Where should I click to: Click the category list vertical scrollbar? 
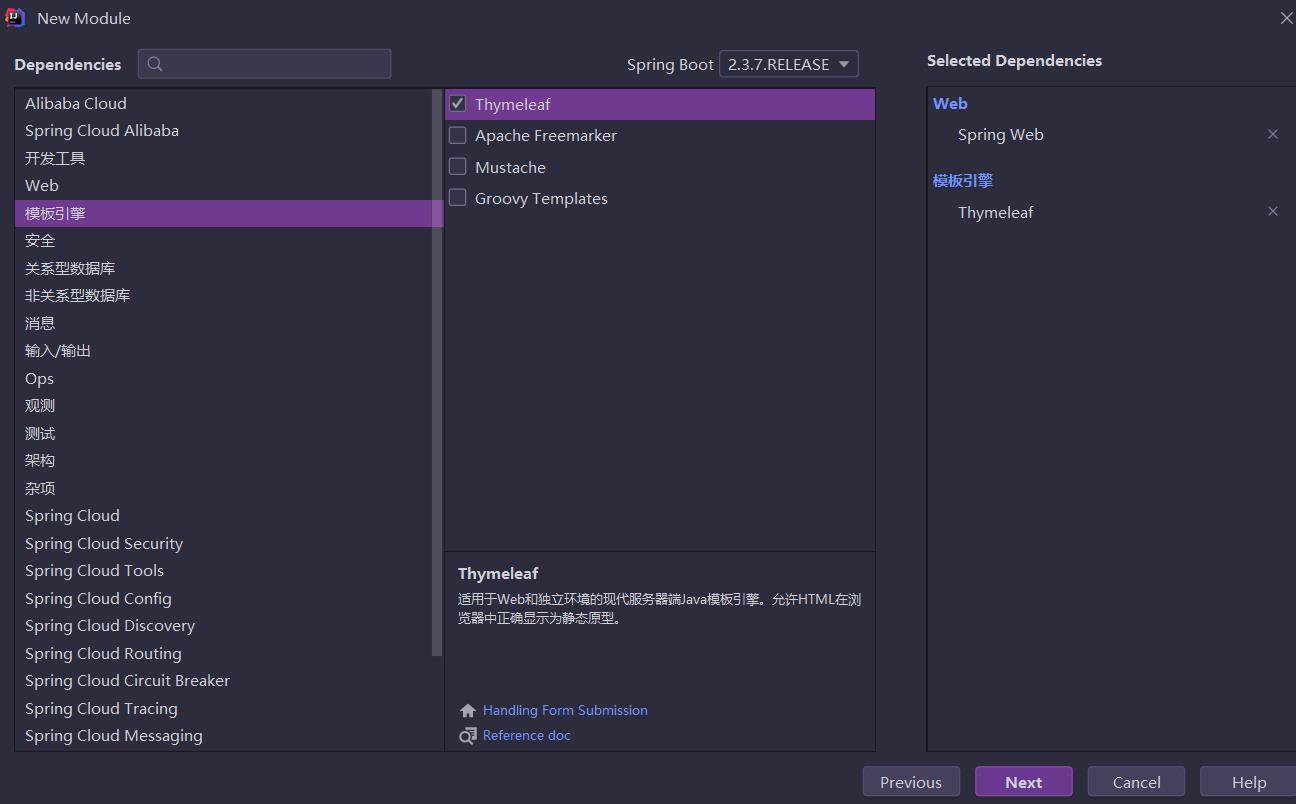[x=437, y=373]
